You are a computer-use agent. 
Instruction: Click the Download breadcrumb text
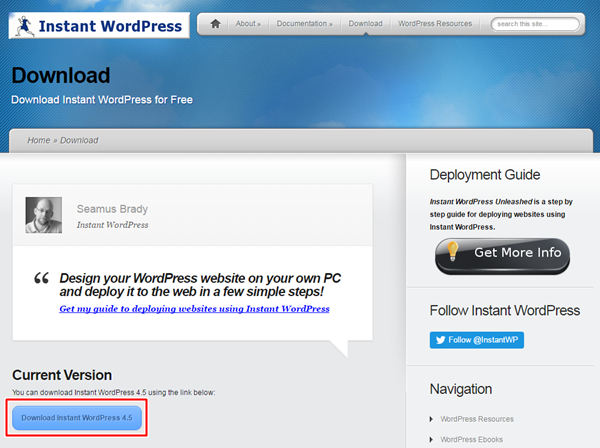point(79,140)
